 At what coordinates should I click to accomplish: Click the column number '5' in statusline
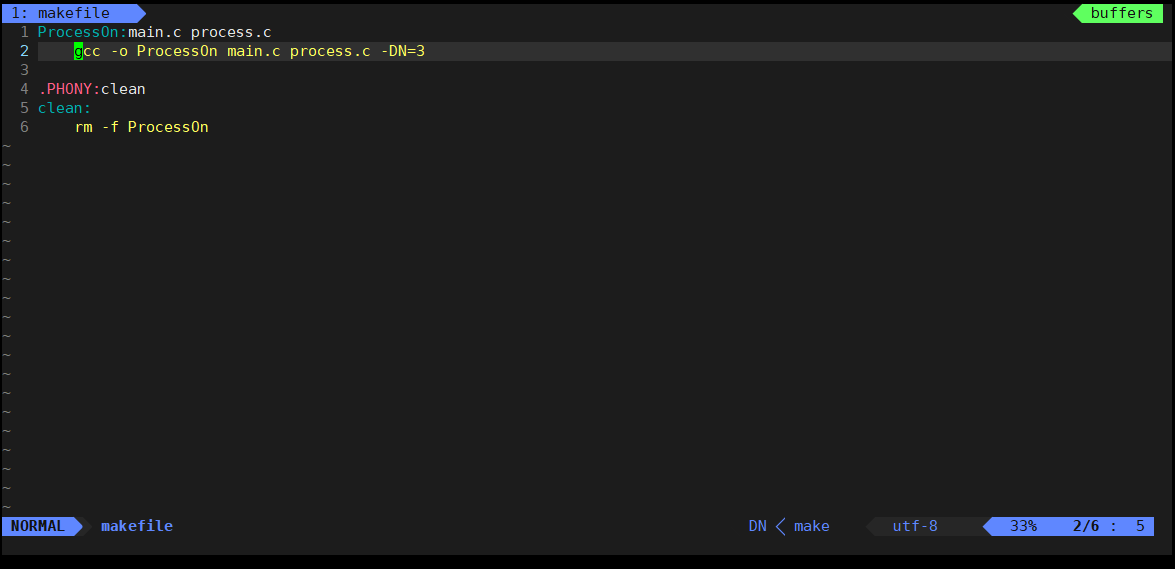1140,526
